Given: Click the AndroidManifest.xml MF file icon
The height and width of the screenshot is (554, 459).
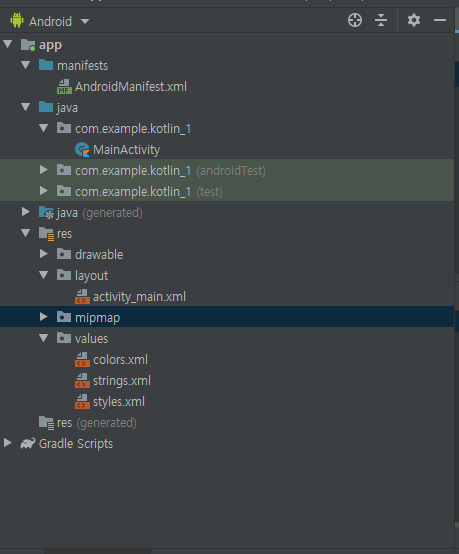Looking at the screenshot, I should (64, 87).
